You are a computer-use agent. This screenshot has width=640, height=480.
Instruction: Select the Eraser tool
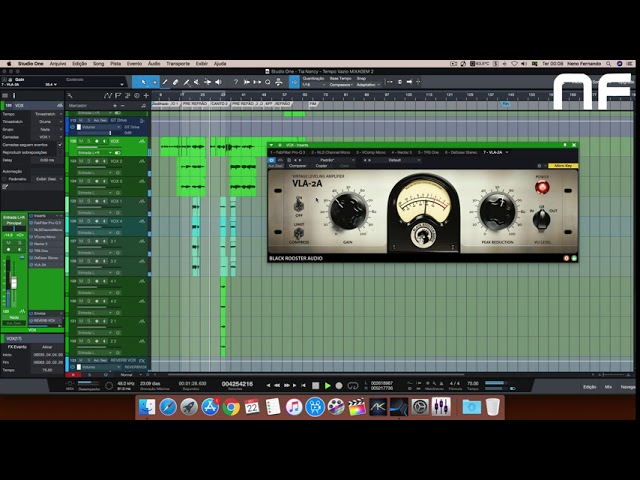pyautogui.click(x=176, y=82)
